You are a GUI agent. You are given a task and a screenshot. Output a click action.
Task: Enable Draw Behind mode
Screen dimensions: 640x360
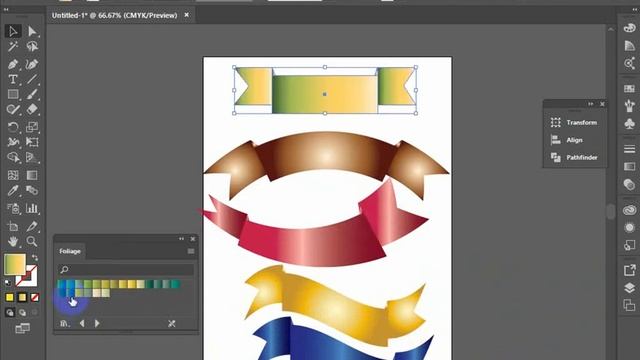(x=22, y=313)
